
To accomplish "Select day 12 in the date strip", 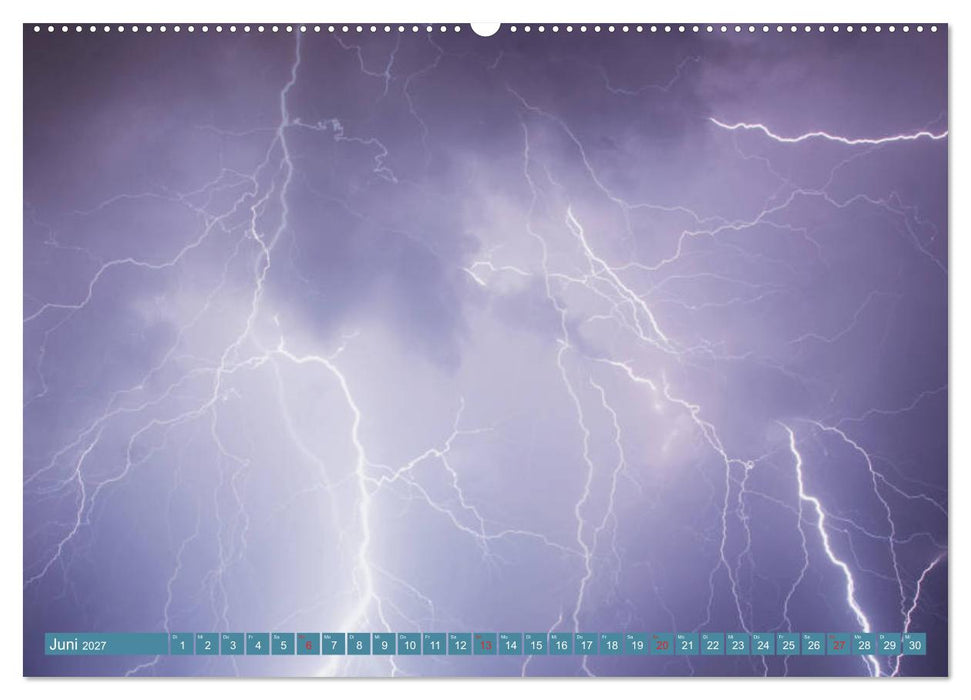I will tap(460, 644).
